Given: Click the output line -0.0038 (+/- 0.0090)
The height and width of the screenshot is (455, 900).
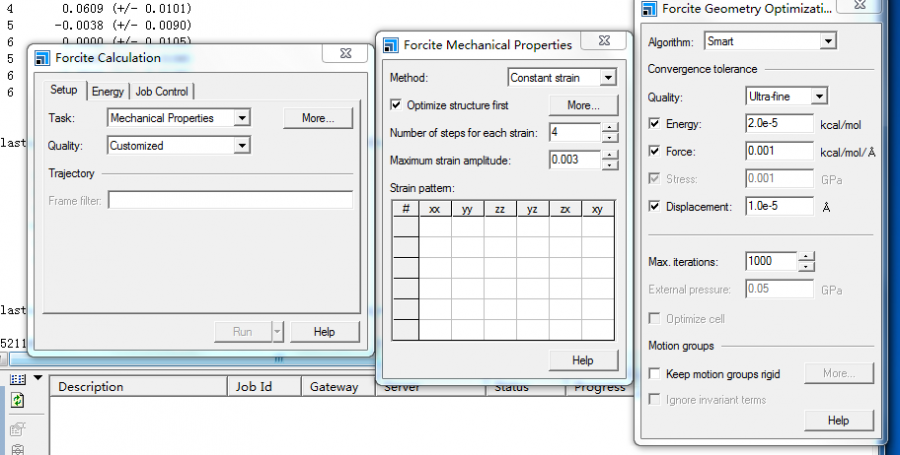Looking at the screenshot, I should pyautogui.click(x=123, y=26).
